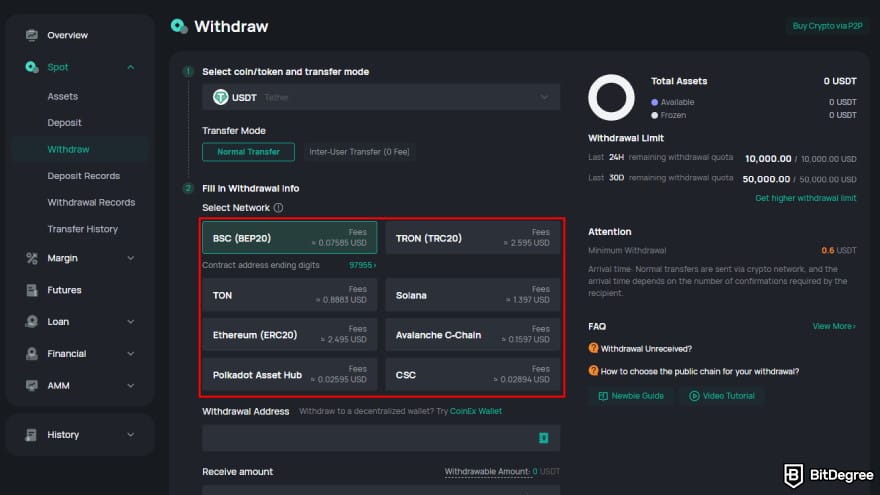This screenshot has height=495, width=880.
Task: Open Withdraw in the Spot menu
Action: point(68,149)
